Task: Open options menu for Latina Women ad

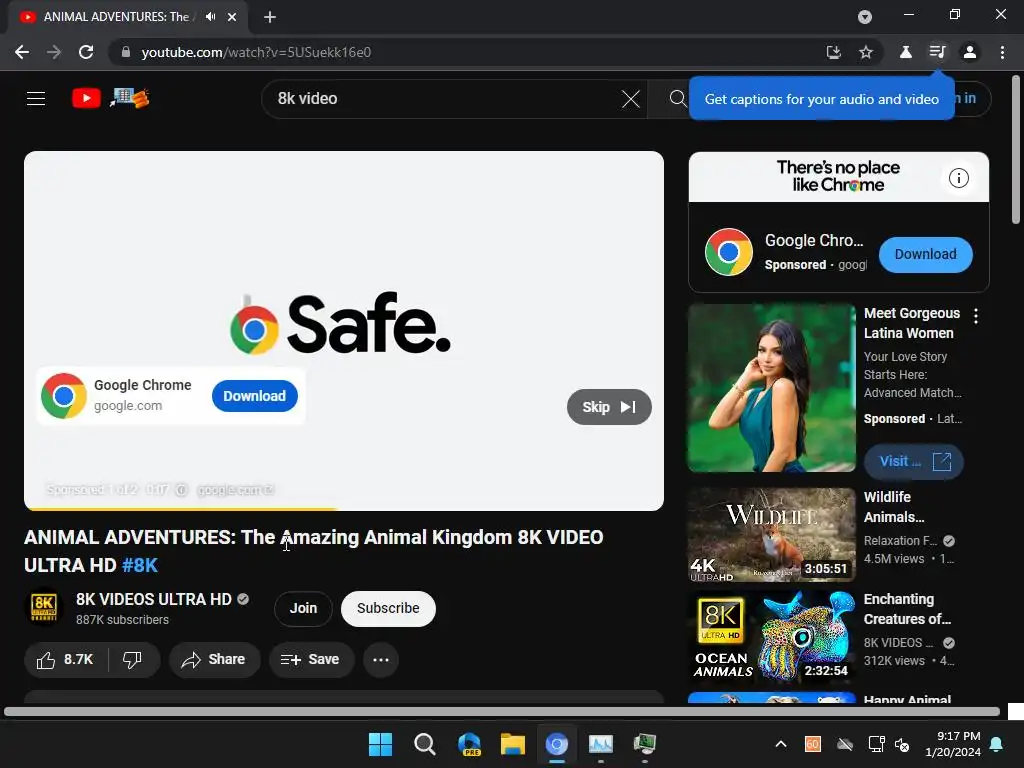Action: tap(976, 316)
